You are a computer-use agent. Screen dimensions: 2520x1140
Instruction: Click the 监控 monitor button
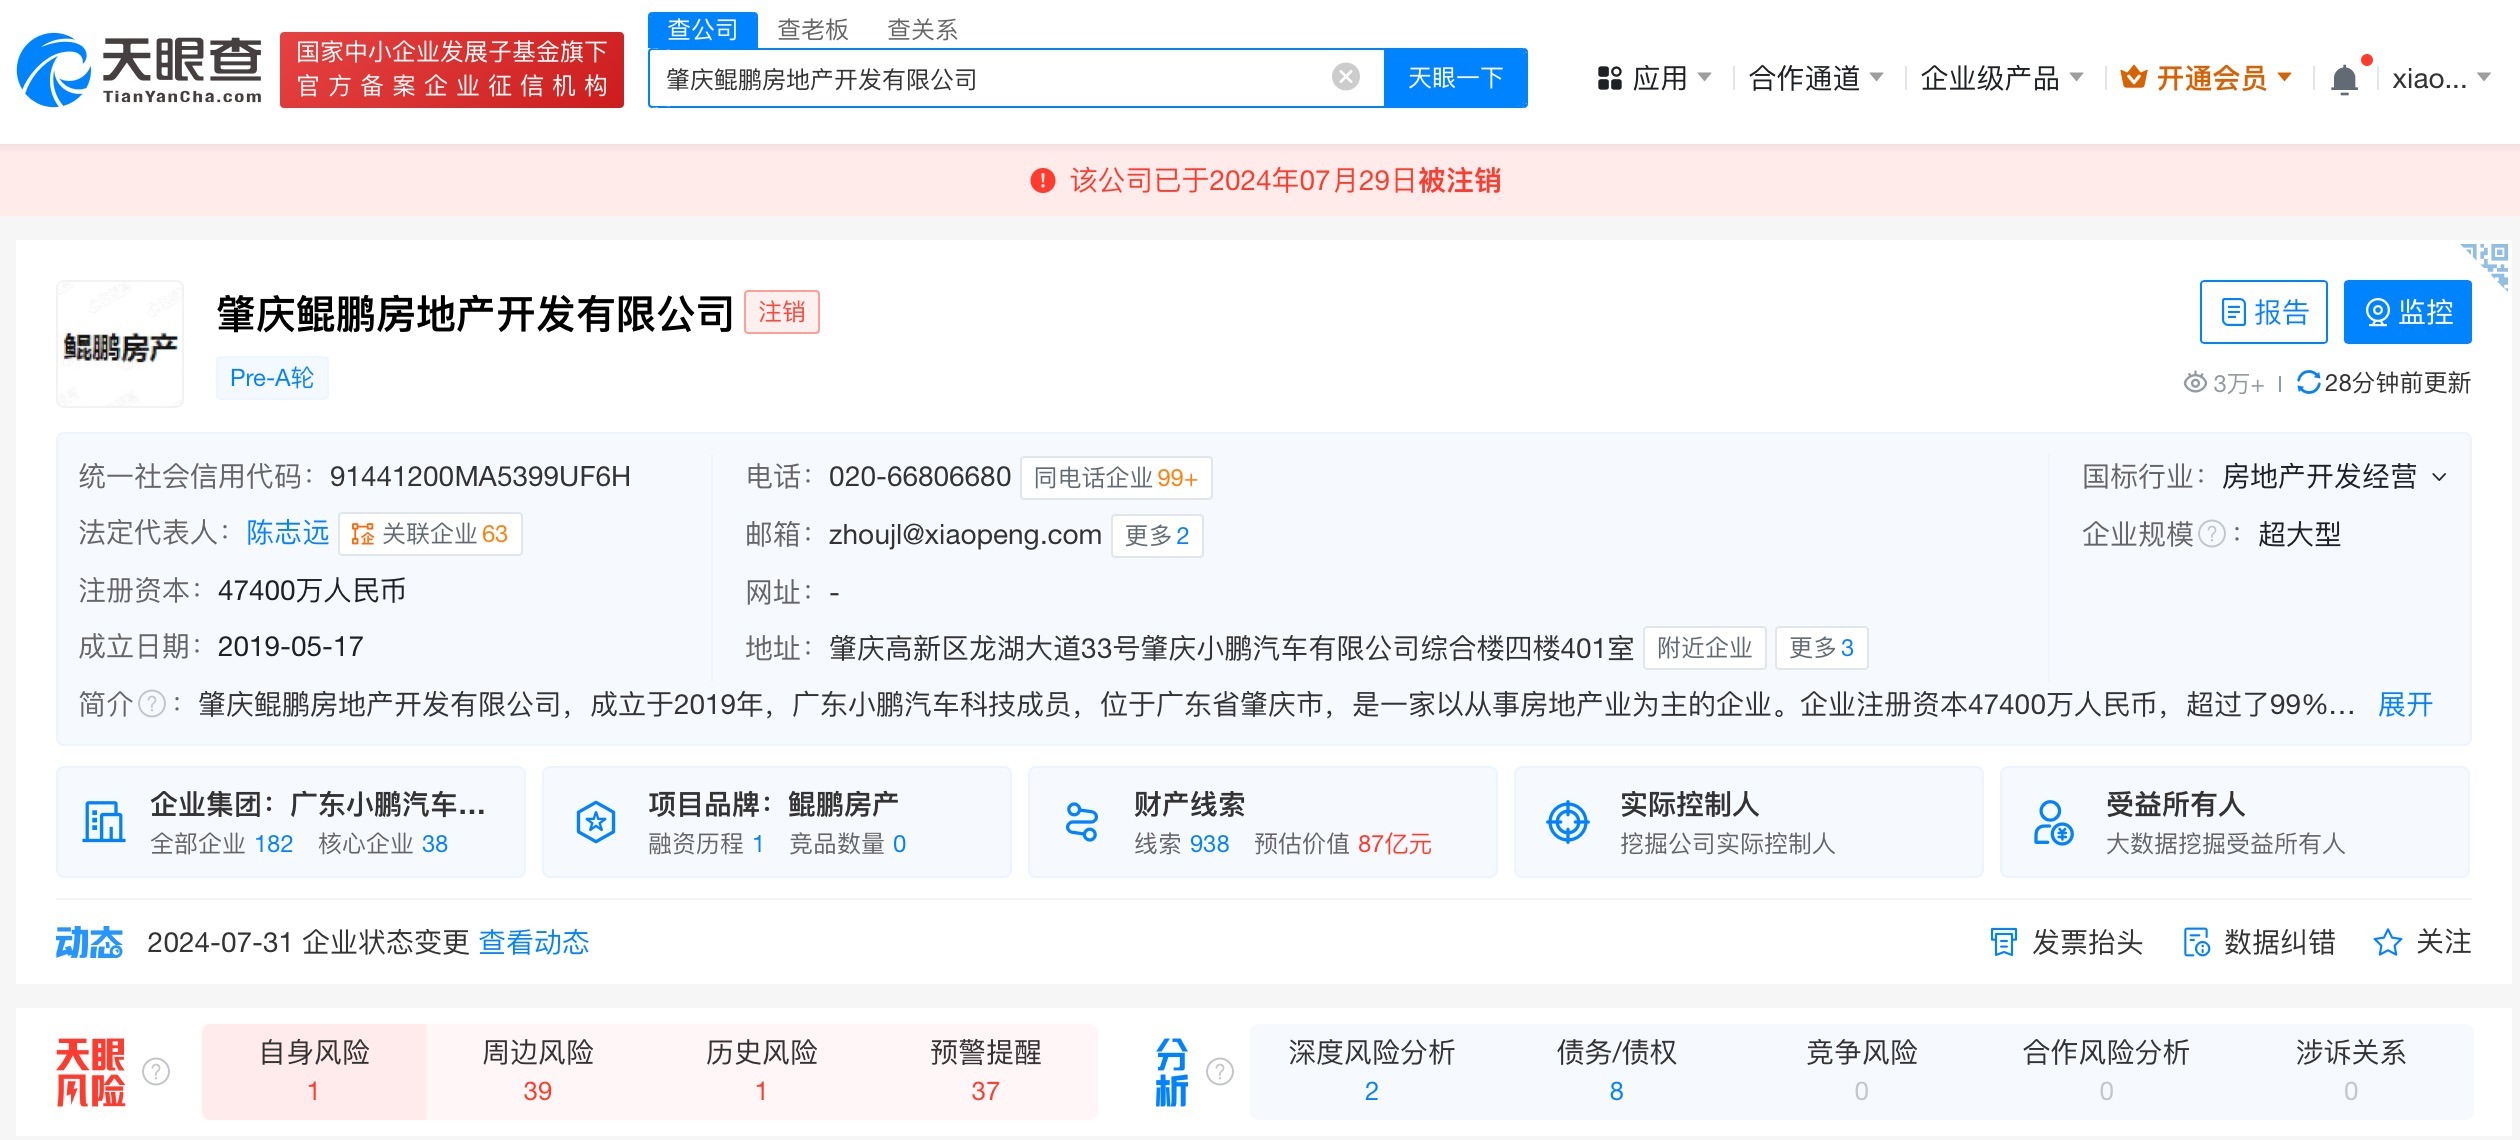(x=2407, y=312)
